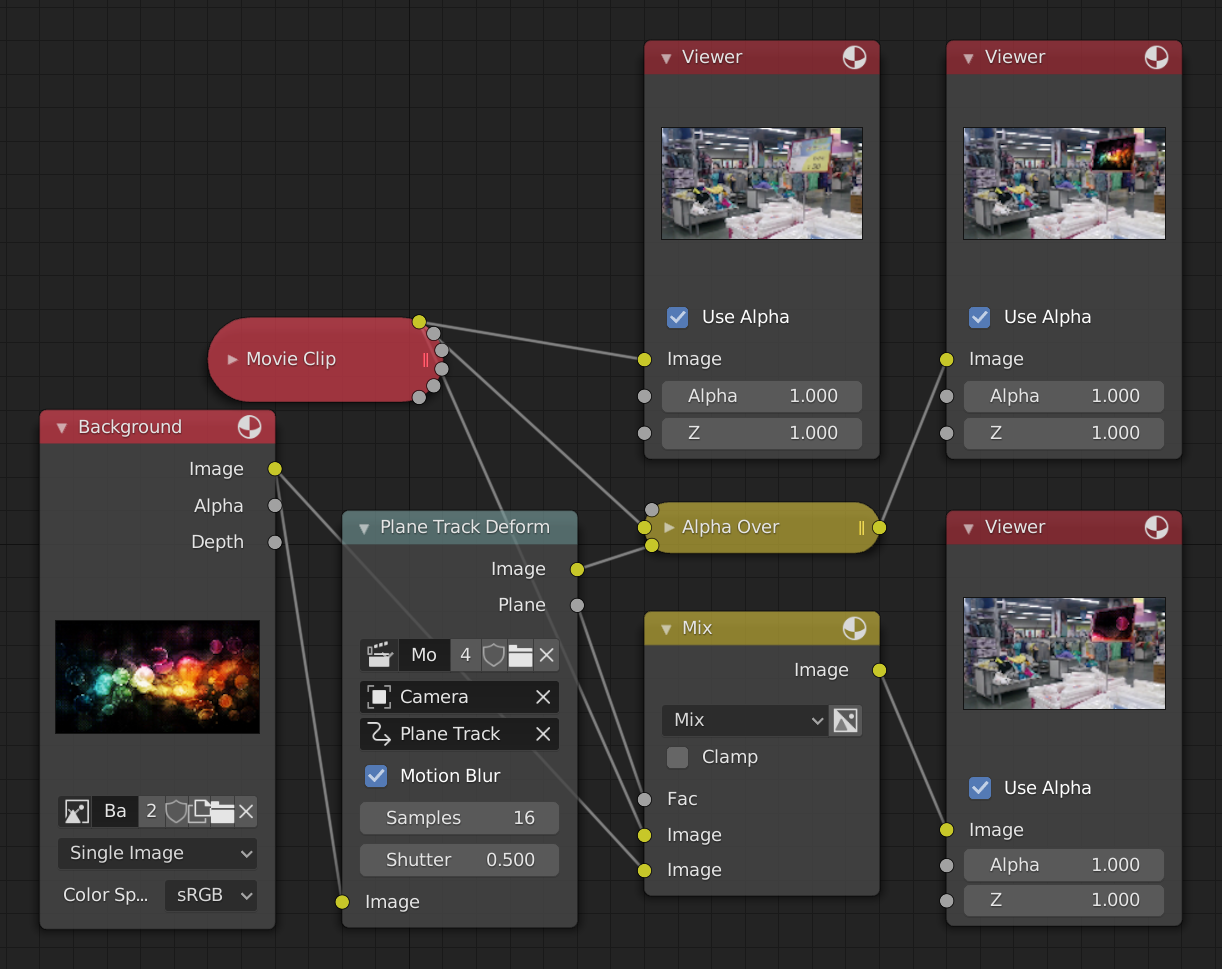Collapse the Background node

pyautogui.click(x=61, y=428)
